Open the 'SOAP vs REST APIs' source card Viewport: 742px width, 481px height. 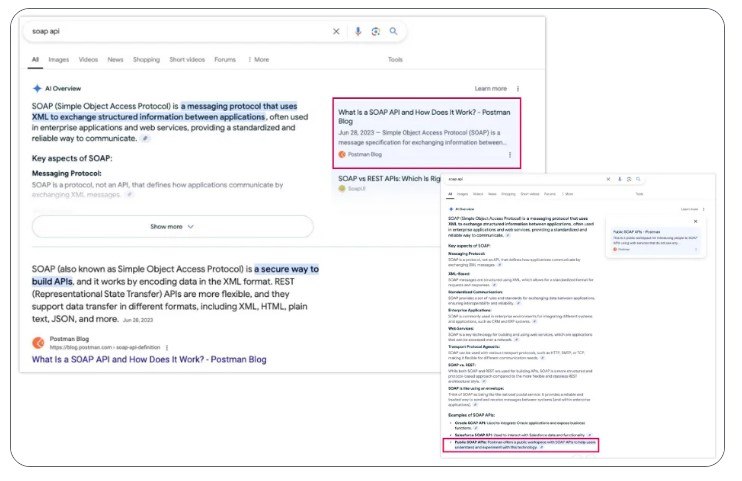389,183
